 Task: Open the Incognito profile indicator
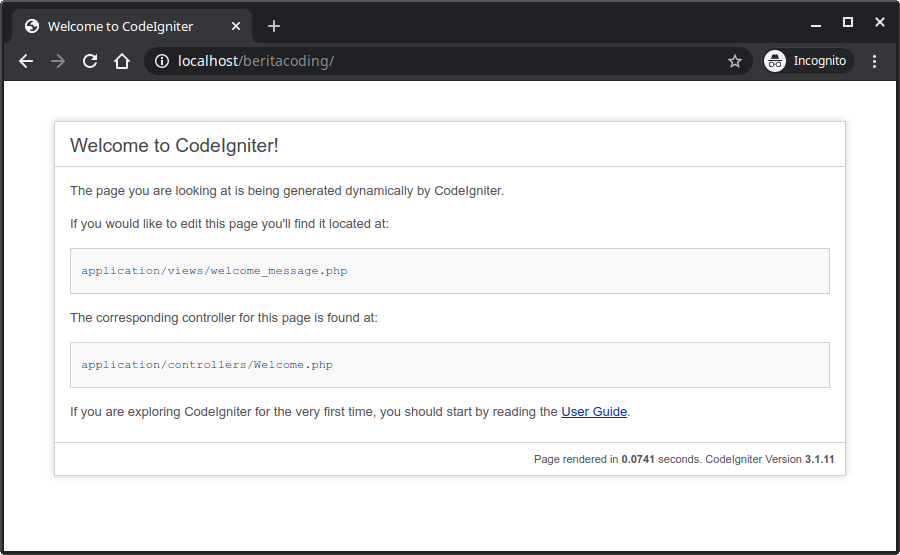(809, 61)
